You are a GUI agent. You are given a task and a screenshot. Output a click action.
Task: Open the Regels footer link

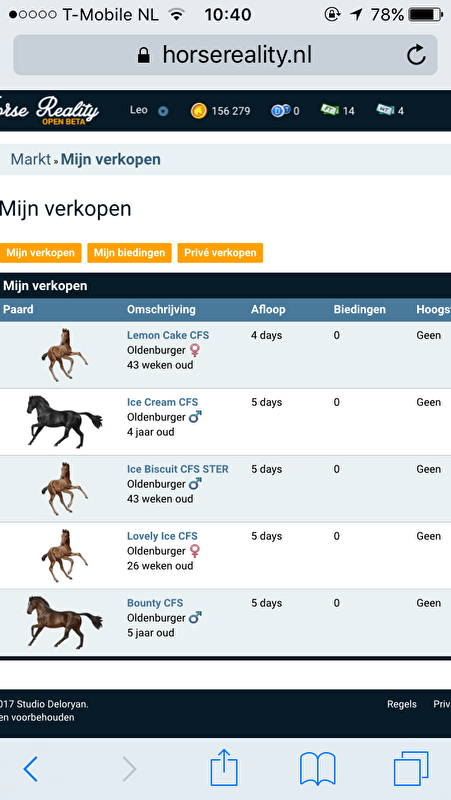coord(402,704)
